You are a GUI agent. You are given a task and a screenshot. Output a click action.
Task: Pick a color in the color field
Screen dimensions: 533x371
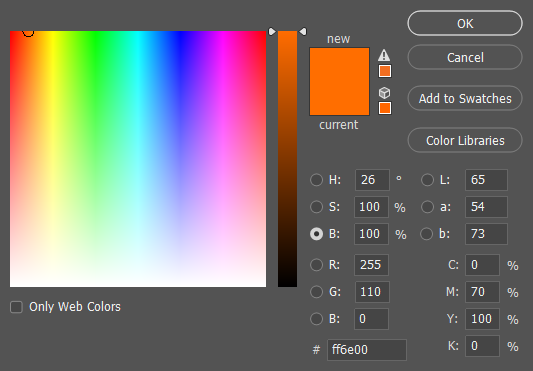pos(138,159)
